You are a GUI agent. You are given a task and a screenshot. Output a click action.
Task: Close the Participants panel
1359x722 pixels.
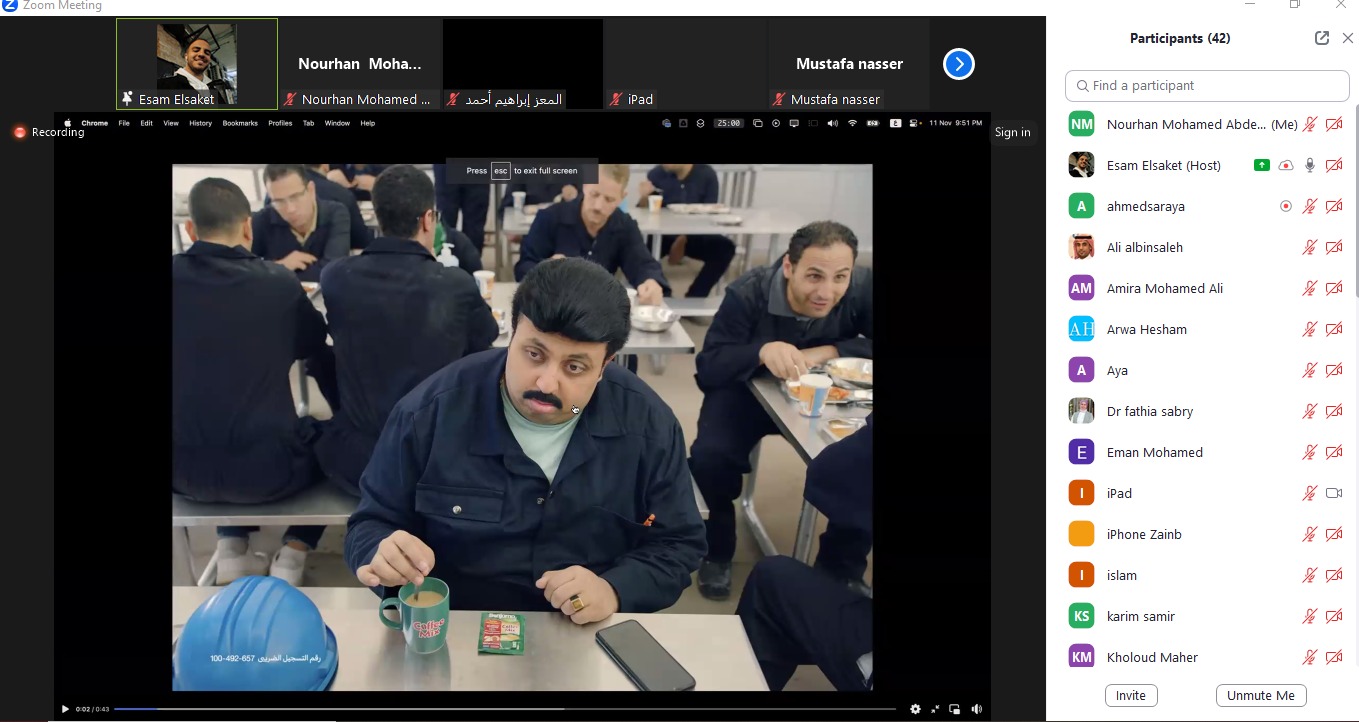(1348, 38)
